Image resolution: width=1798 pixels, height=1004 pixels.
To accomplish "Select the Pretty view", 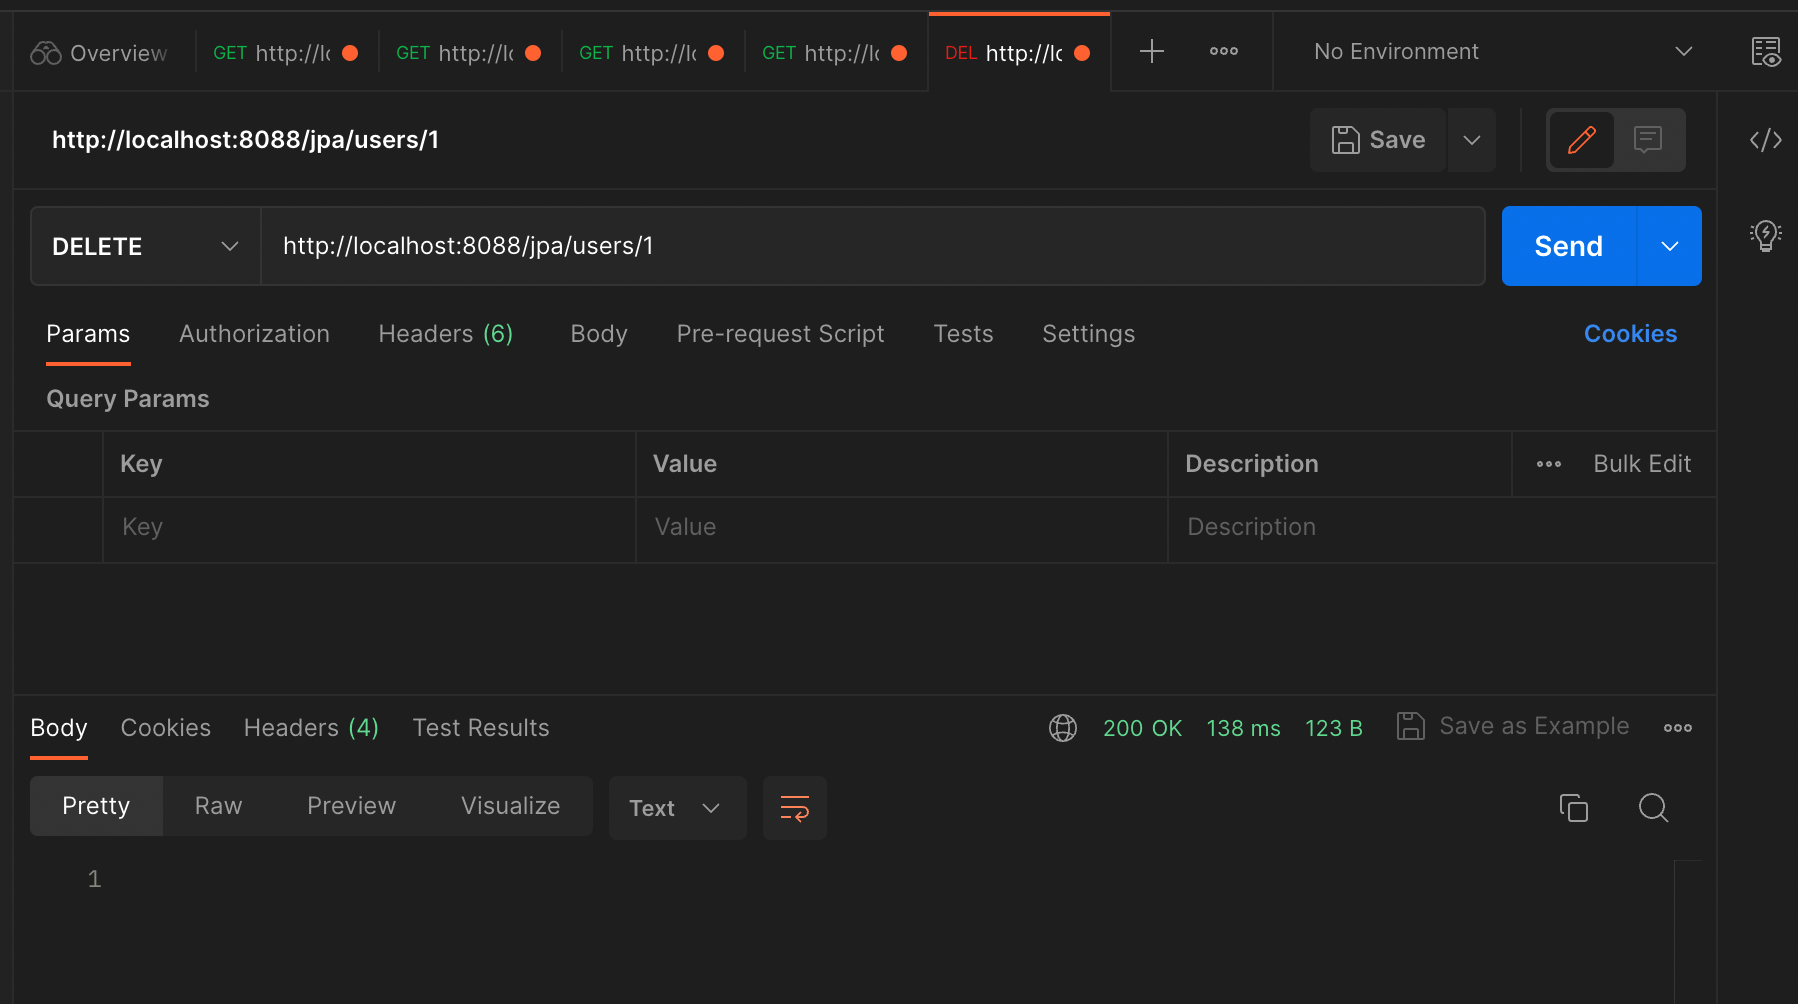I will coord(96,806).
